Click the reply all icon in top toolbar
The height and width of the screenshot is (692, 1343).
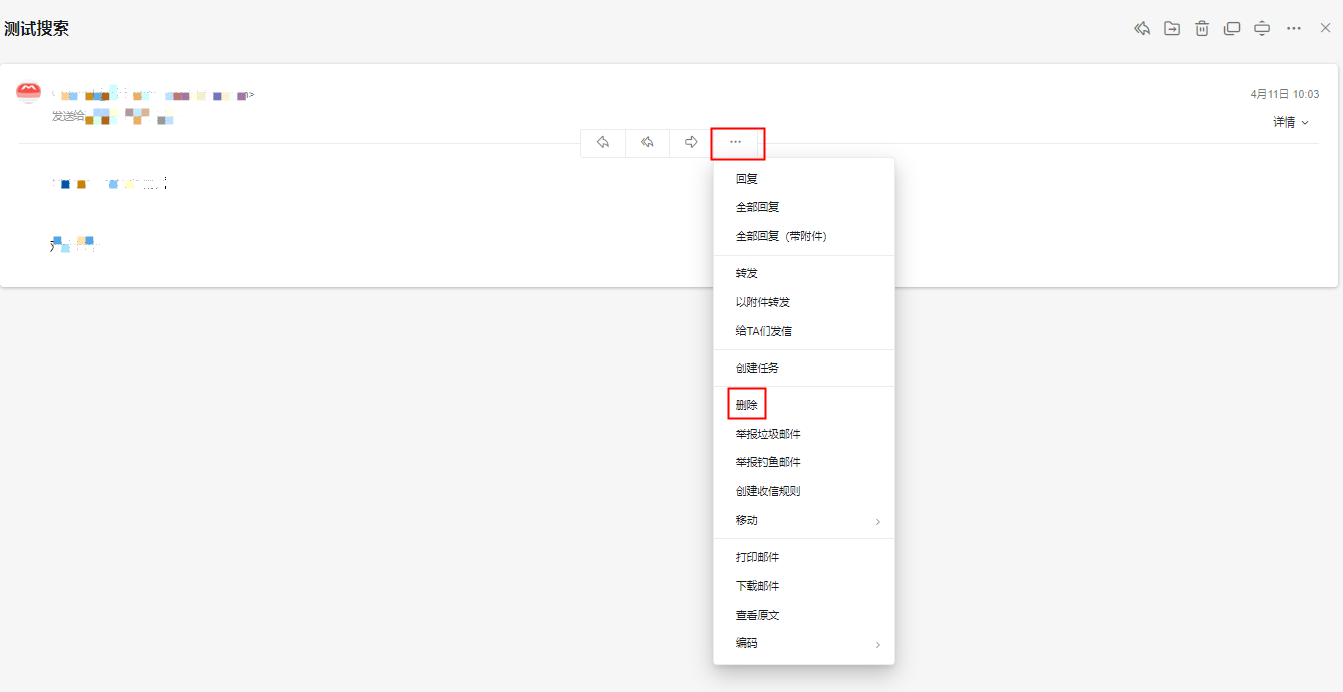tap(1142, 28)
